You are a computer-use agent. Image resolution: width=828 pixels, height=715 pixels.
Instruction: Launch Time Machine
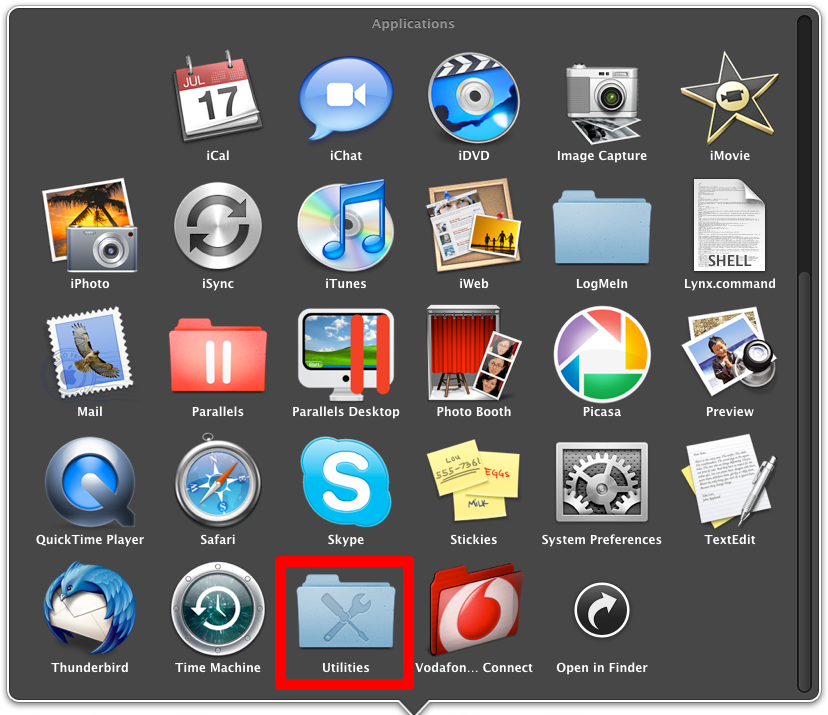tap(218, 609)
